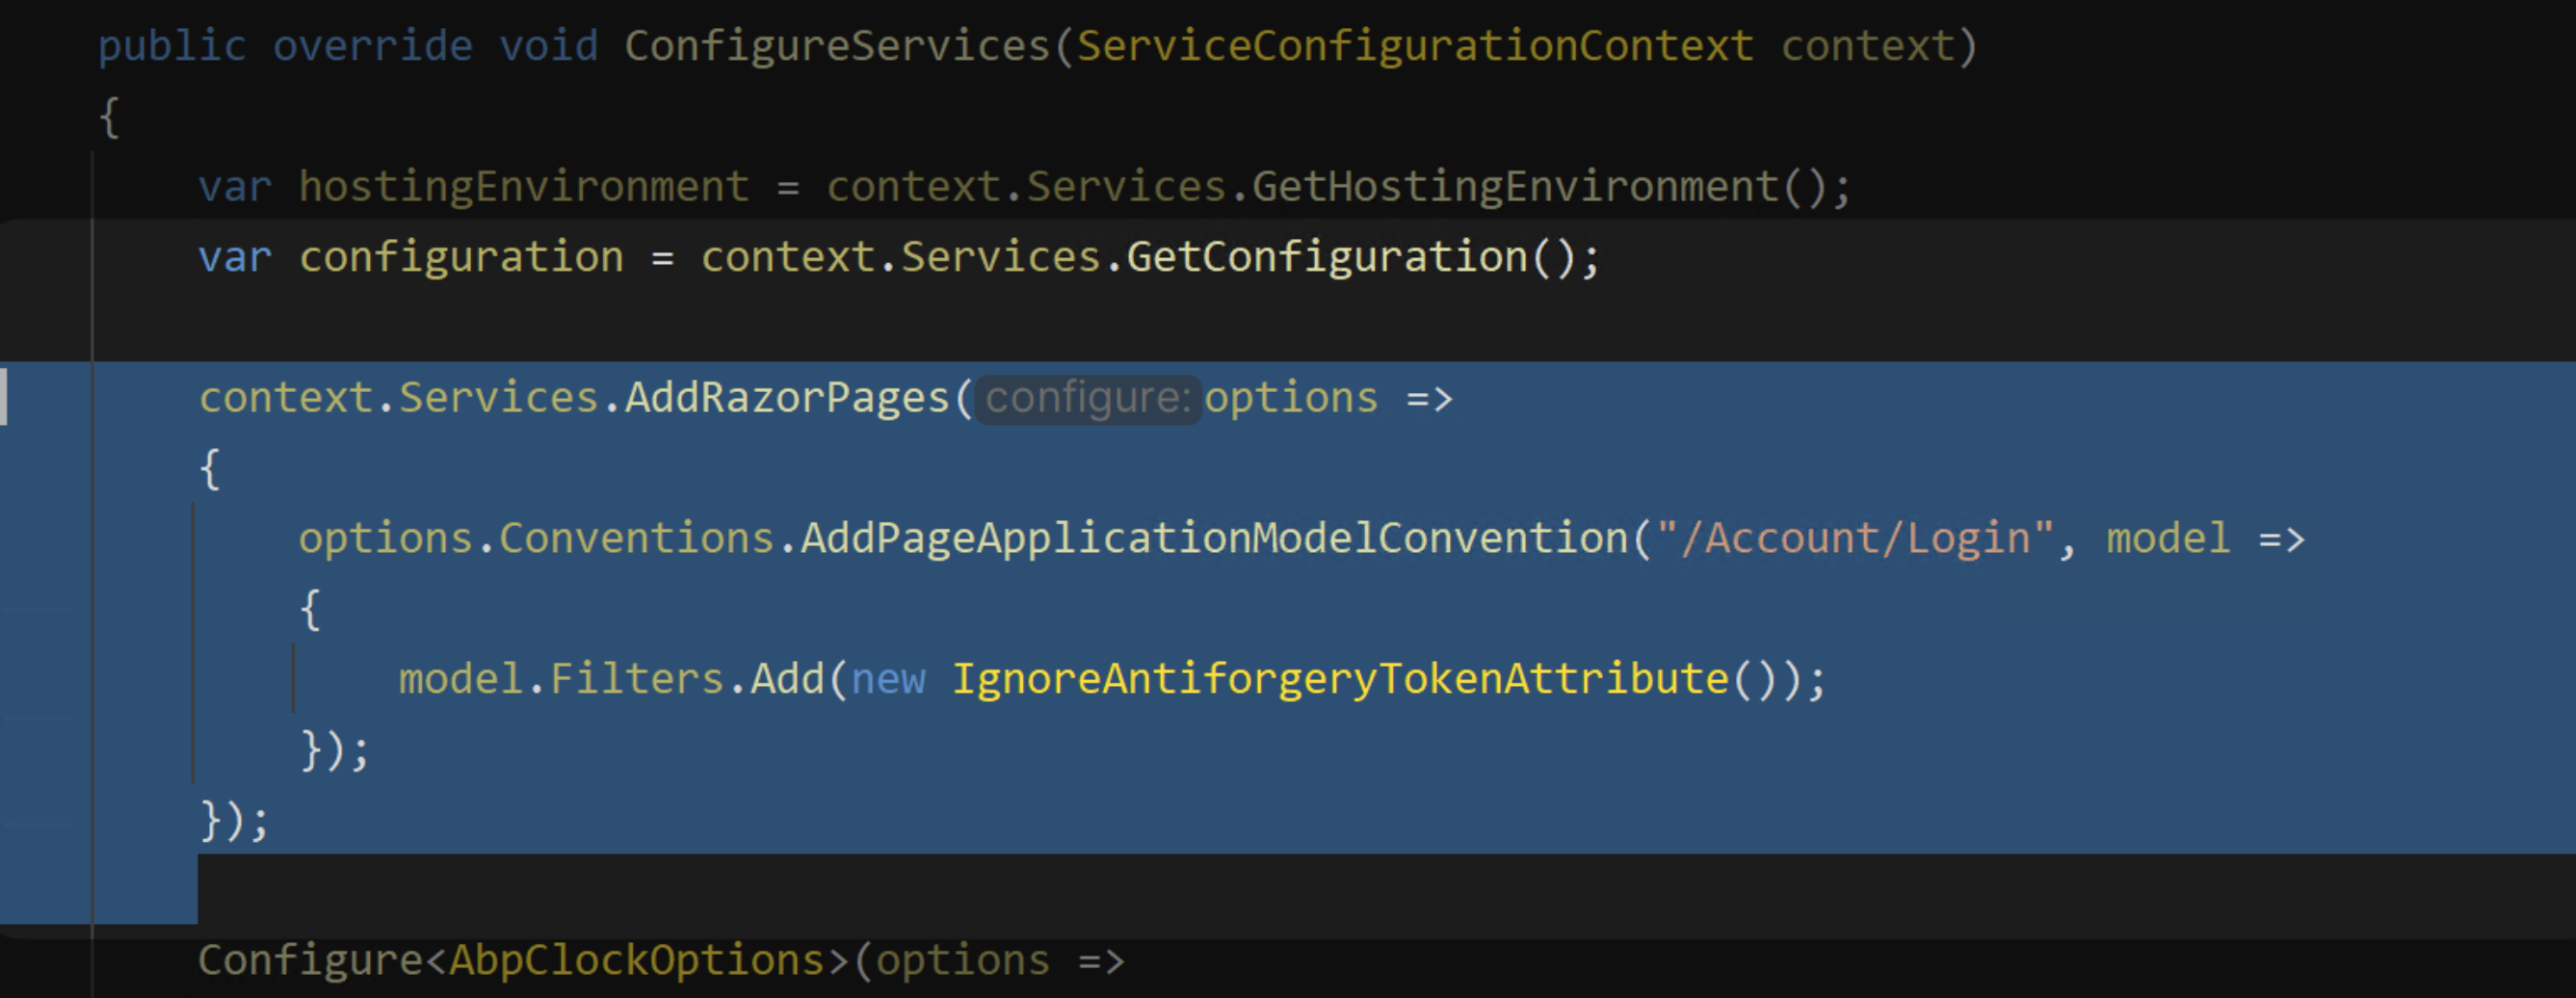The width and height of the screenshot is (2576, 998).
Task: Click the Conventions property
Action: coord(636,539)
